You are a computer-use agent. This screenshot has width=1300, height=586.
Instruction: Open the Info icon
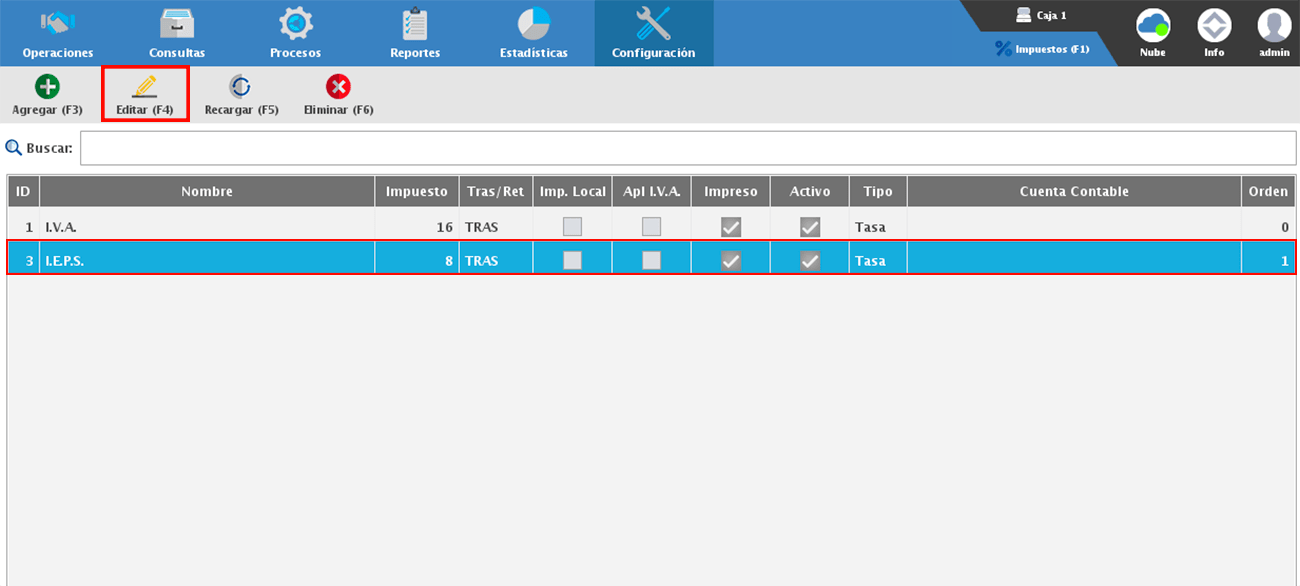(1214, 26)
